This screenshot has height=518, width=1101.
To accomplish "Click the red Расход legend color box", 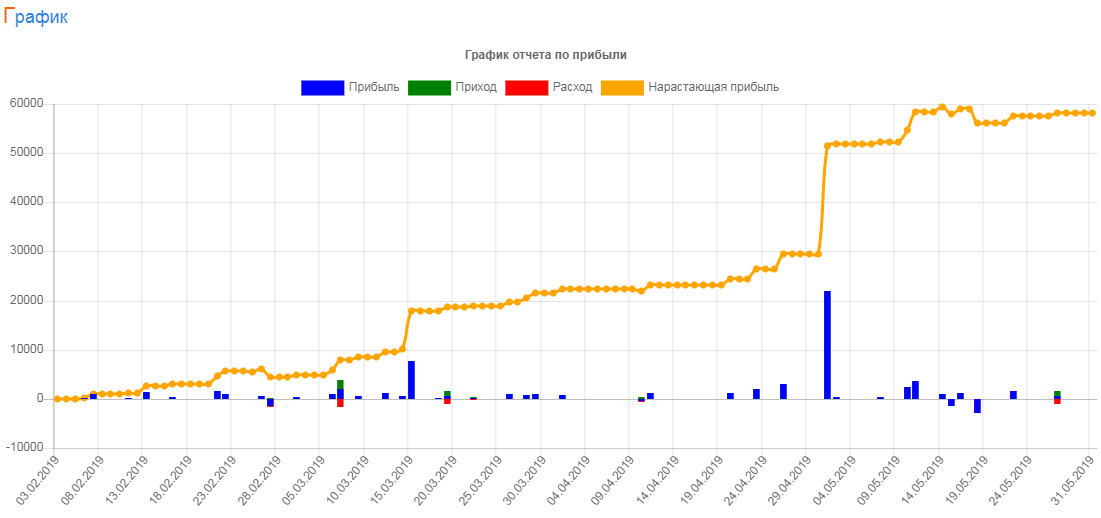I will [526, 88].
